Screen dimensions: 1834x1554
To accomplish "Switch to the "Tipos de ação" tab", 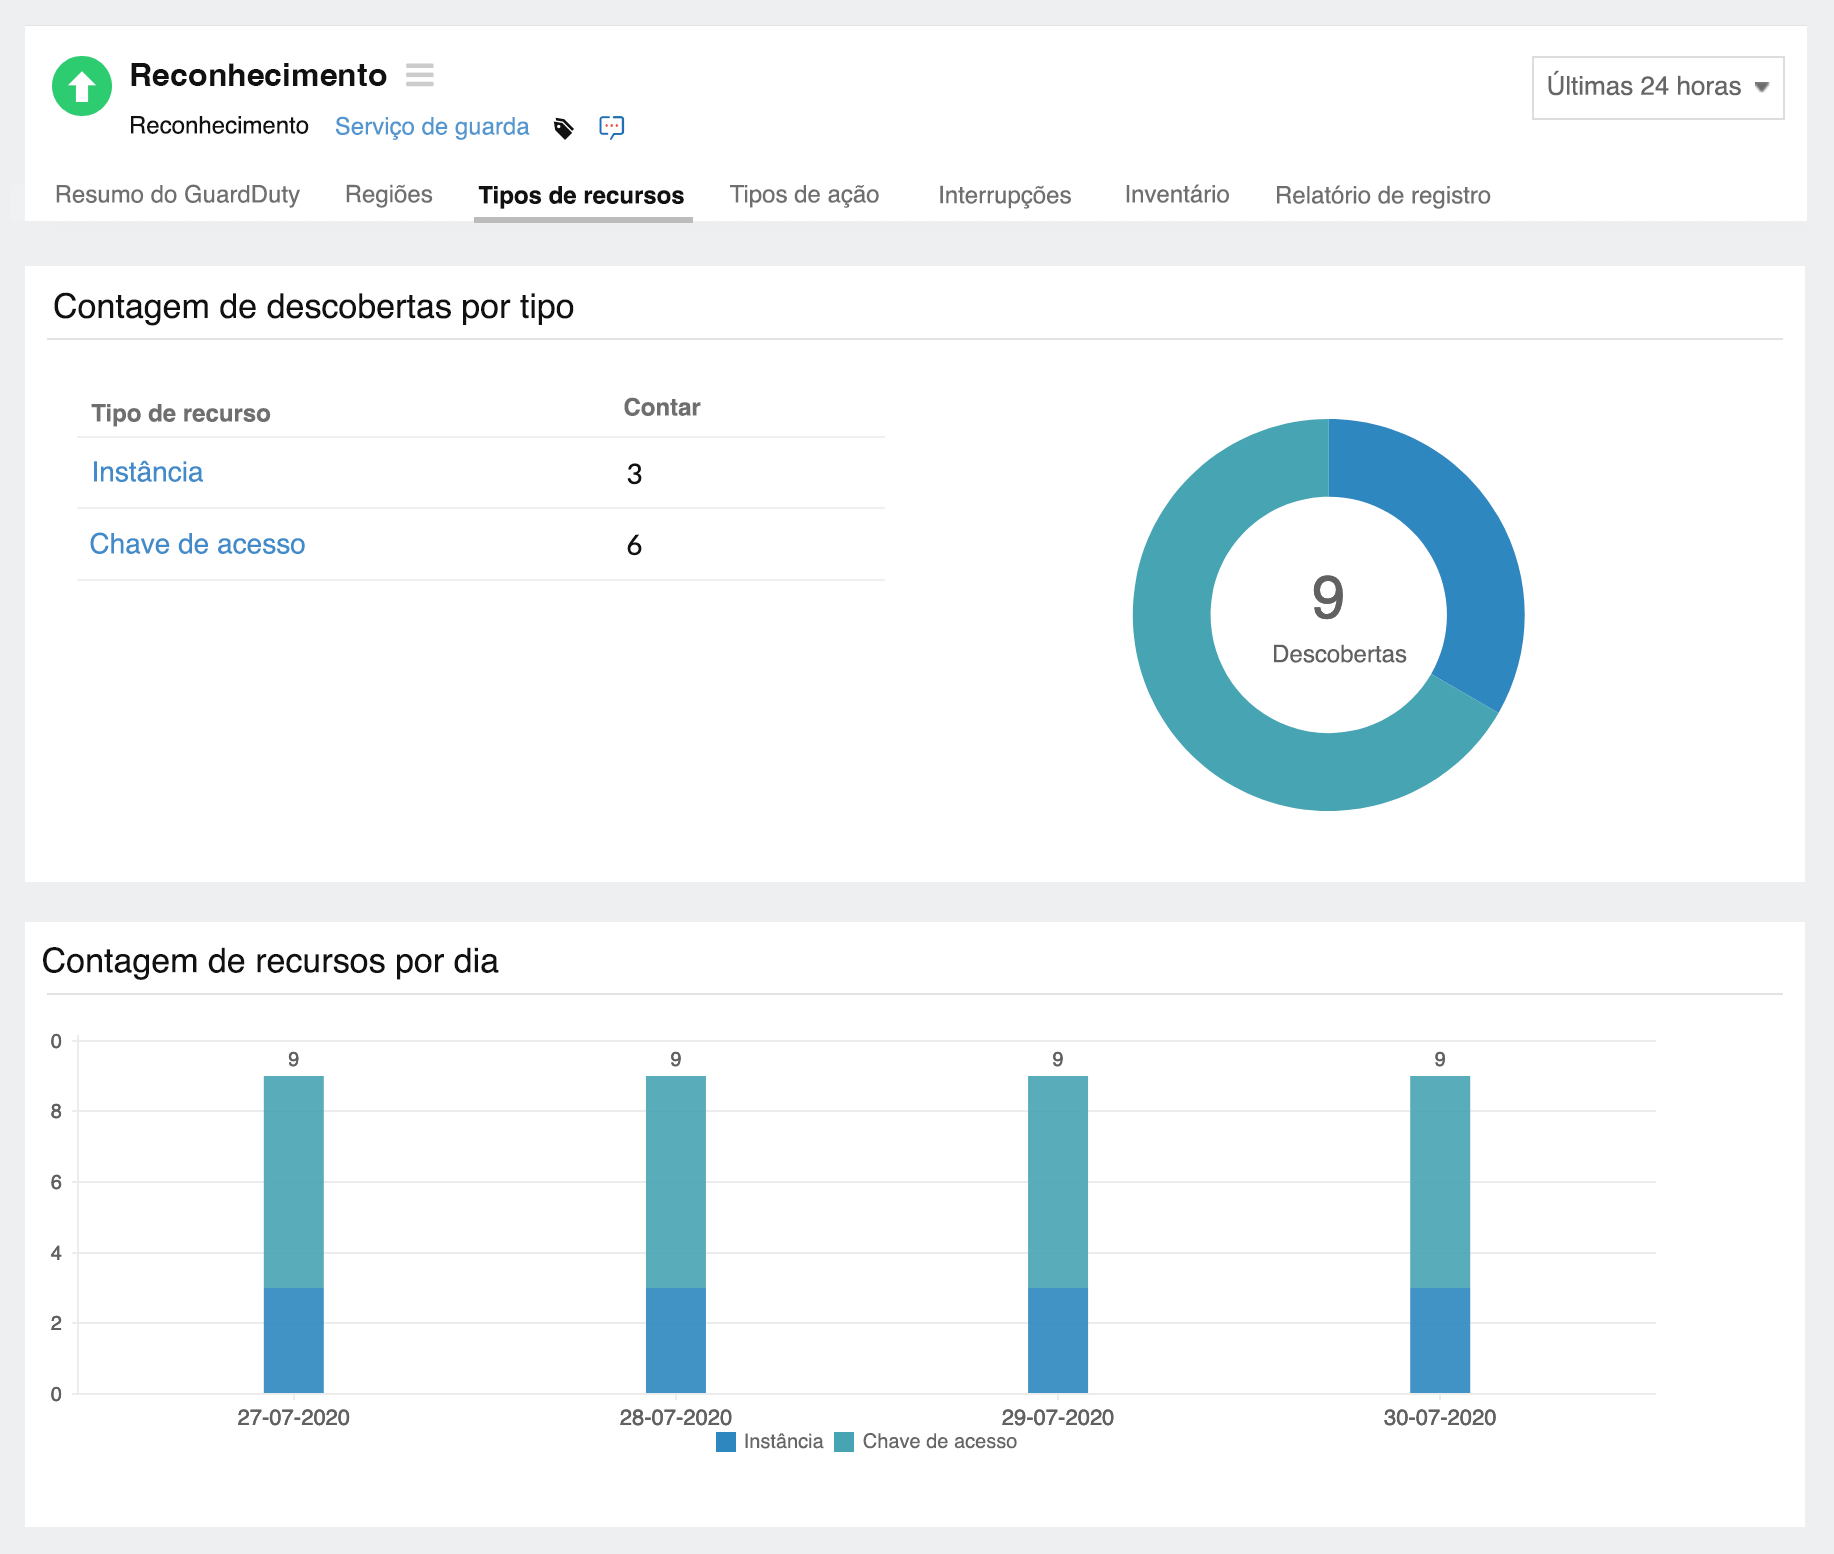I will [804, 195].
